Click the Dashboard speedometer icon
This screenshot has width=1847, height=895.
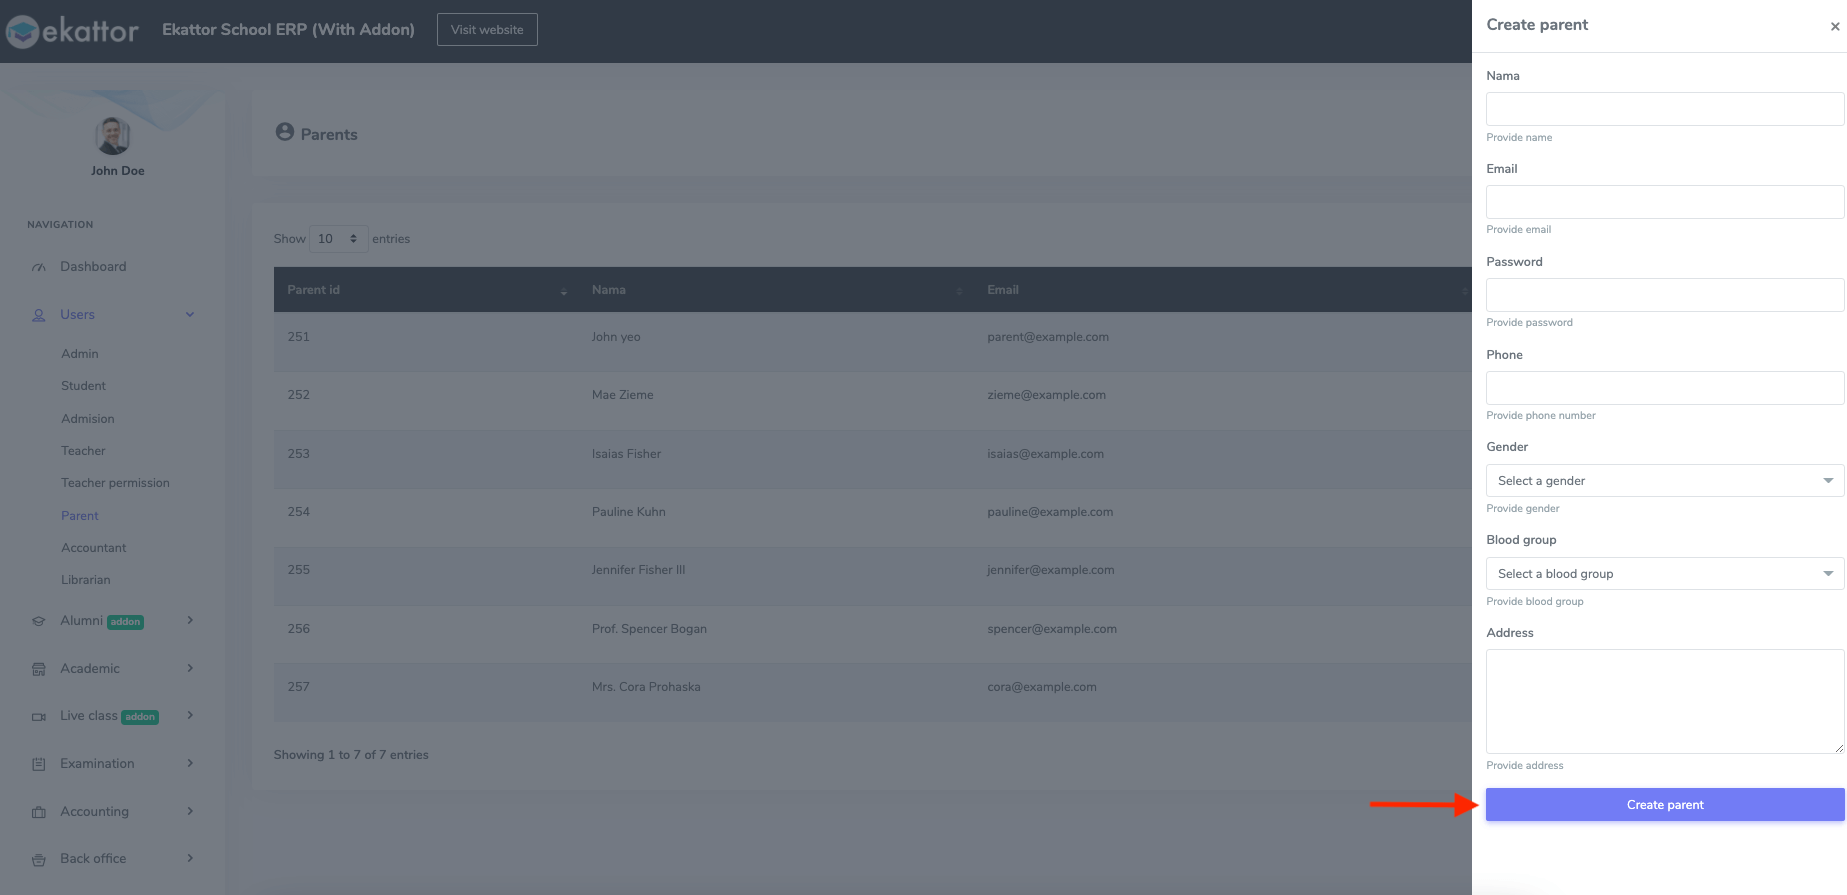(39, 267)
